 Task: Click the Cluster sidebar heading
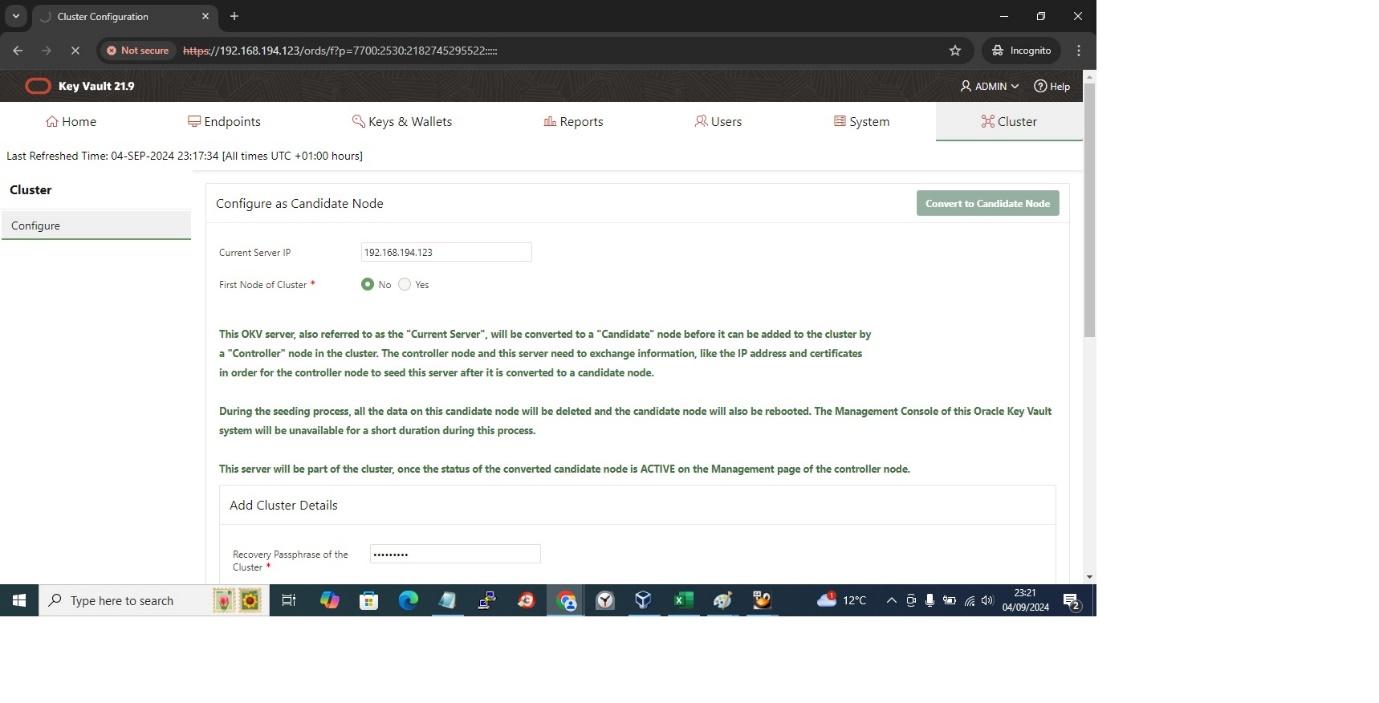pos(31,189)
